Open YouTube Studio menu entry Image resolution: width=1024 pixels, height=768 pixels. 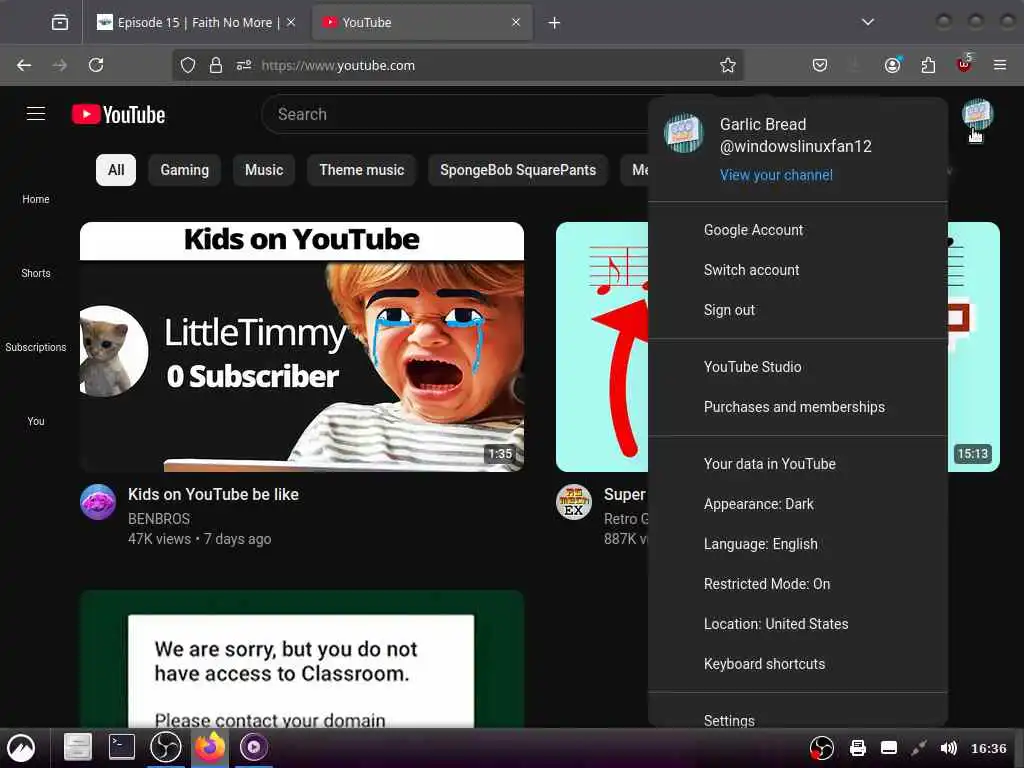click(x=798, y=367)
